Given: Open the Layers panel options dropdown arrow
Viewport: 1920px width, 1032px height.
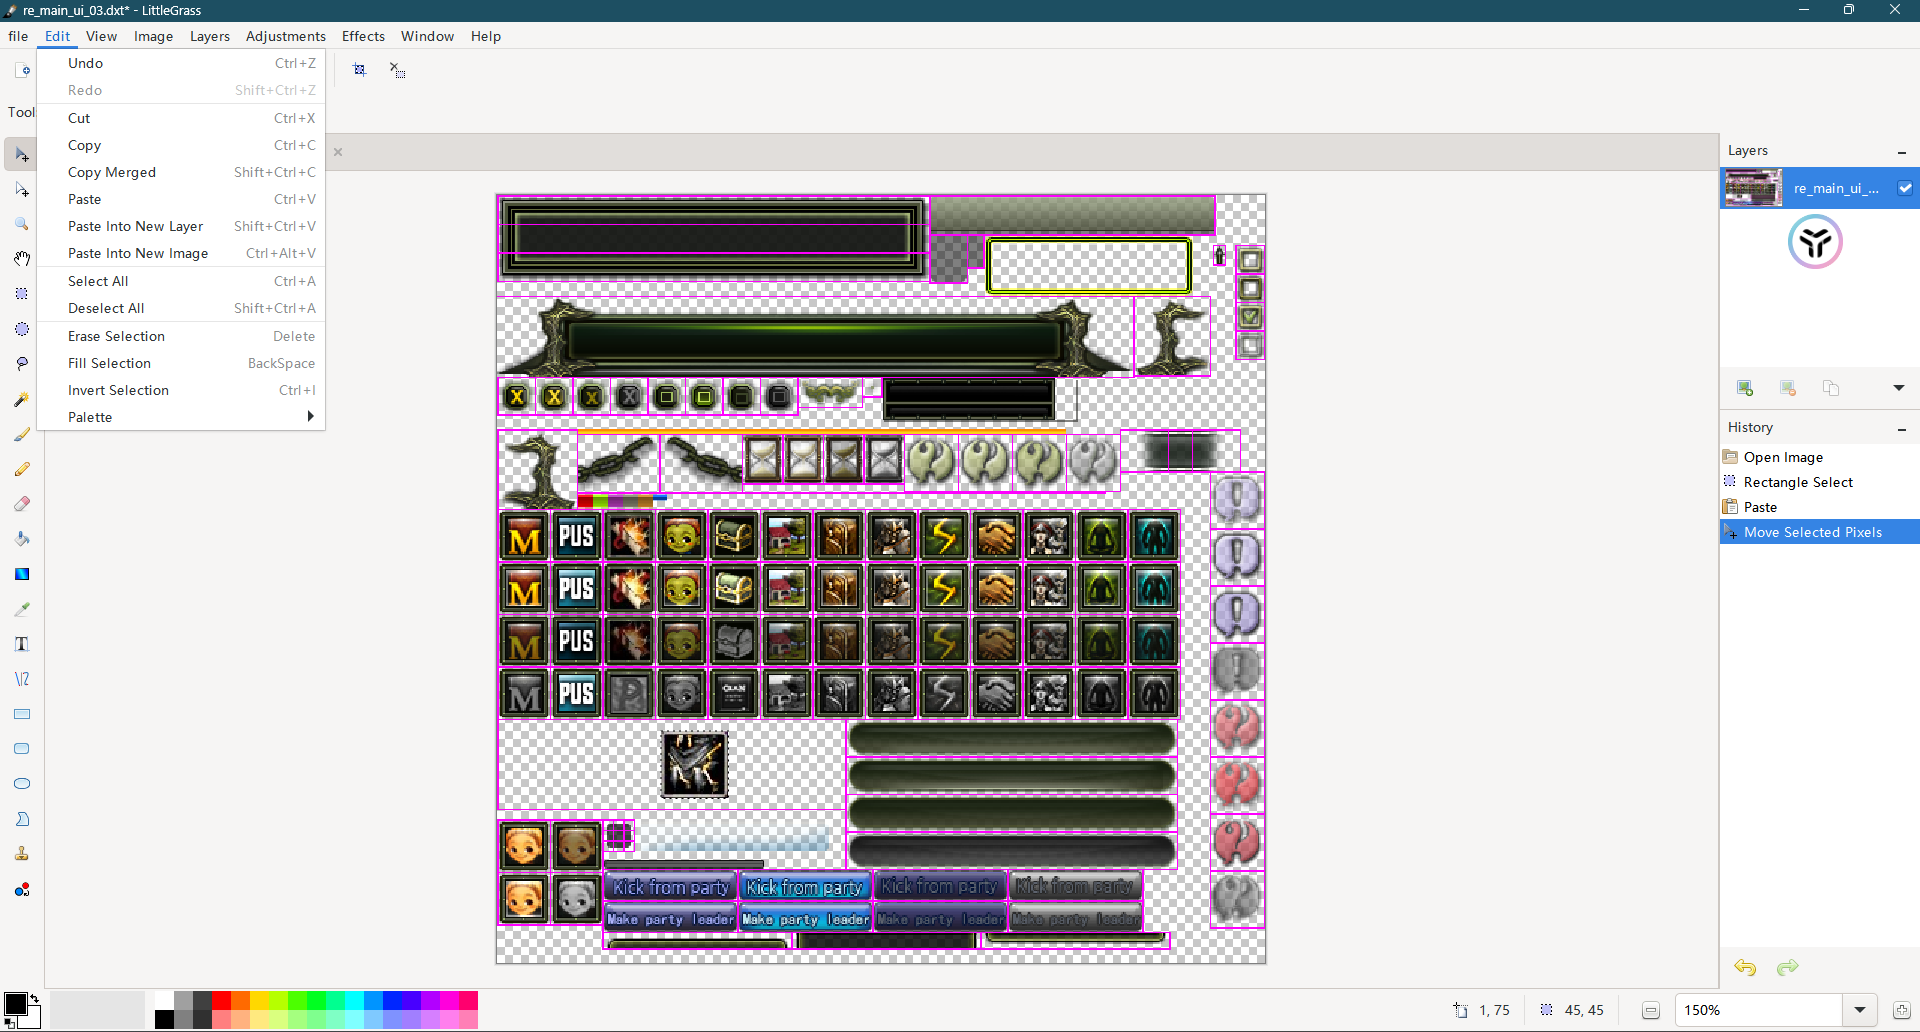Looking at the screenshot, I should (1899, 388).
